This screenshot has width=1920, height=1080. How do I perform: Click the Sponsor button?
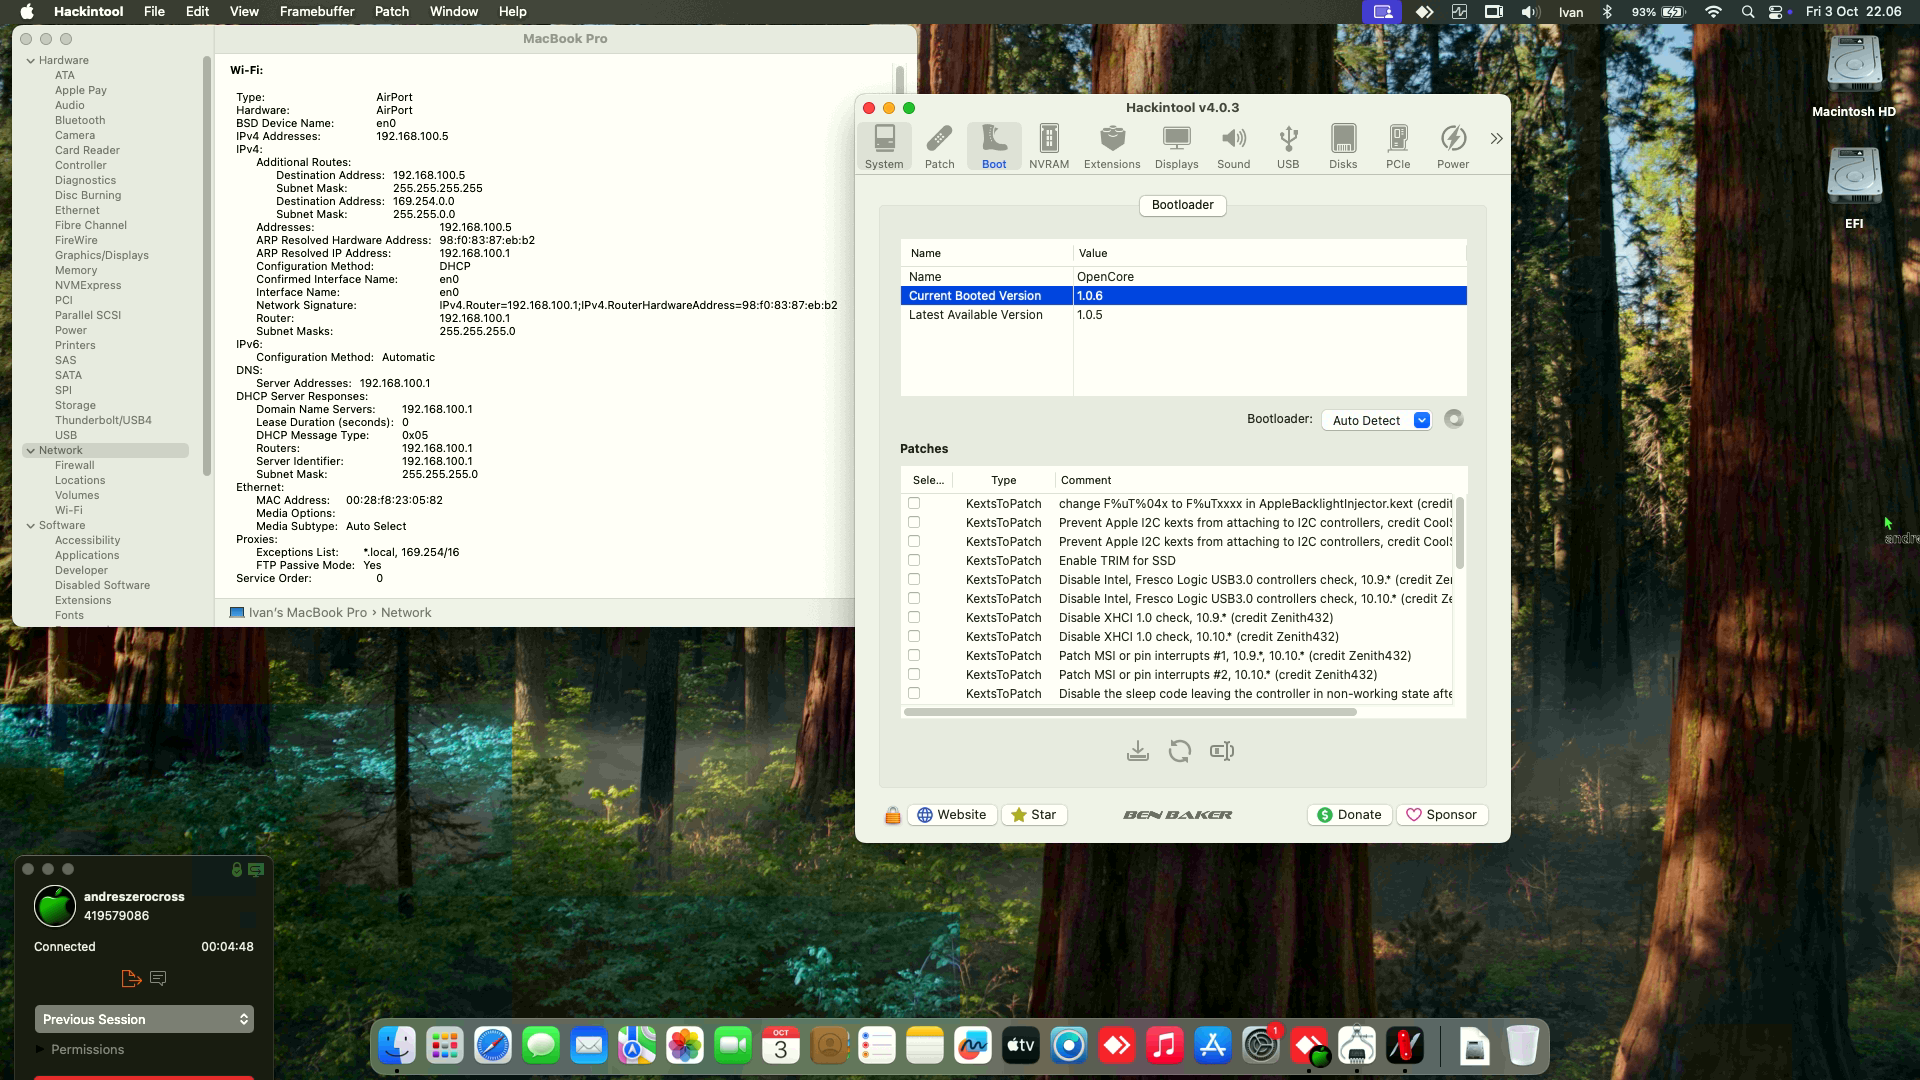(x=1442, y=815)
